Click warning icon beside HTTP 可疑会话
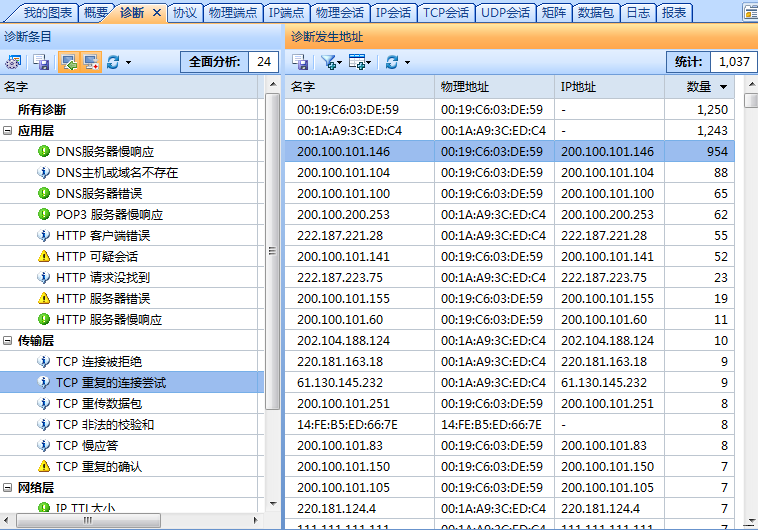Viewport: 758px width, 530px height. 43,256
